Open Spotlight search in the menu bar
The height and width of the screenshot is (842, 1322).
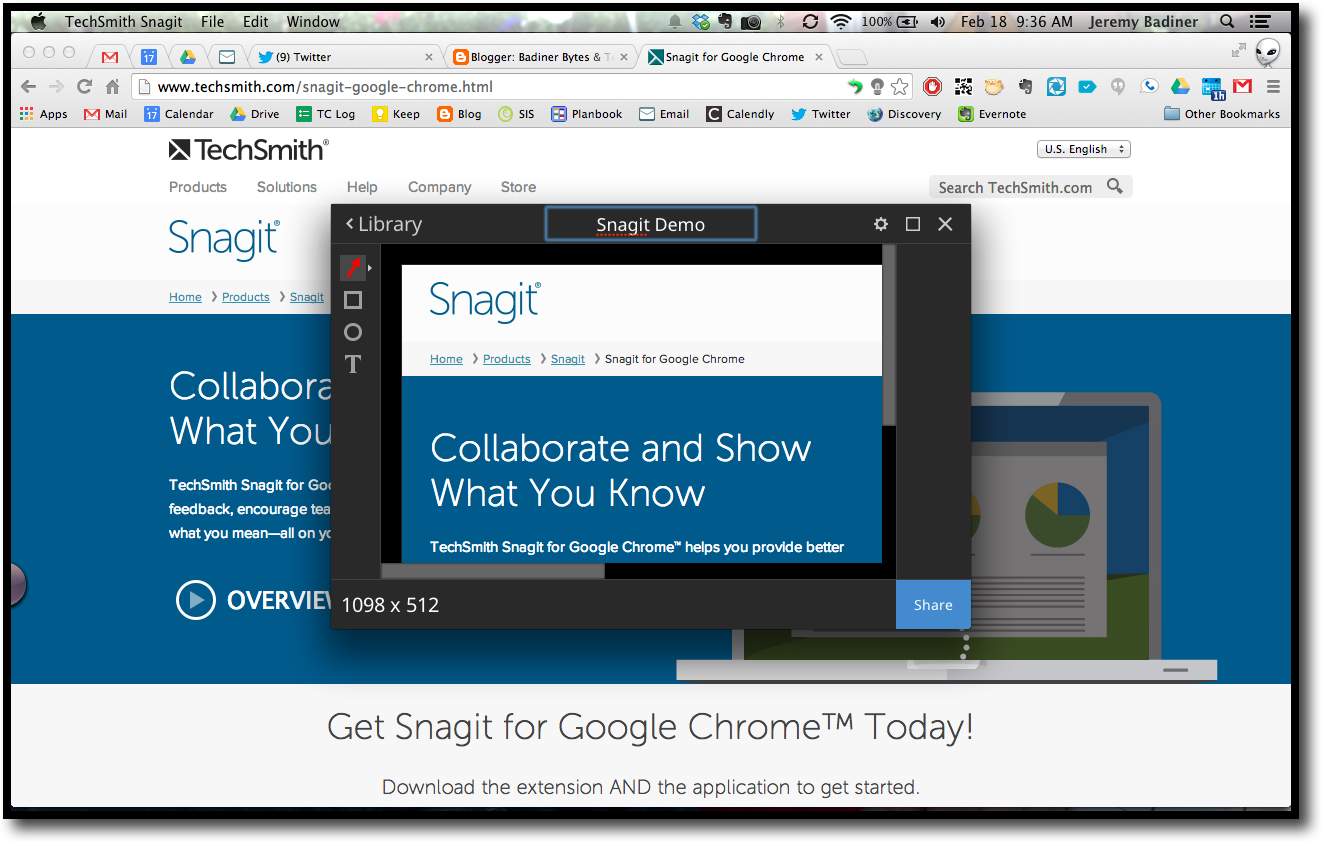1227,22
